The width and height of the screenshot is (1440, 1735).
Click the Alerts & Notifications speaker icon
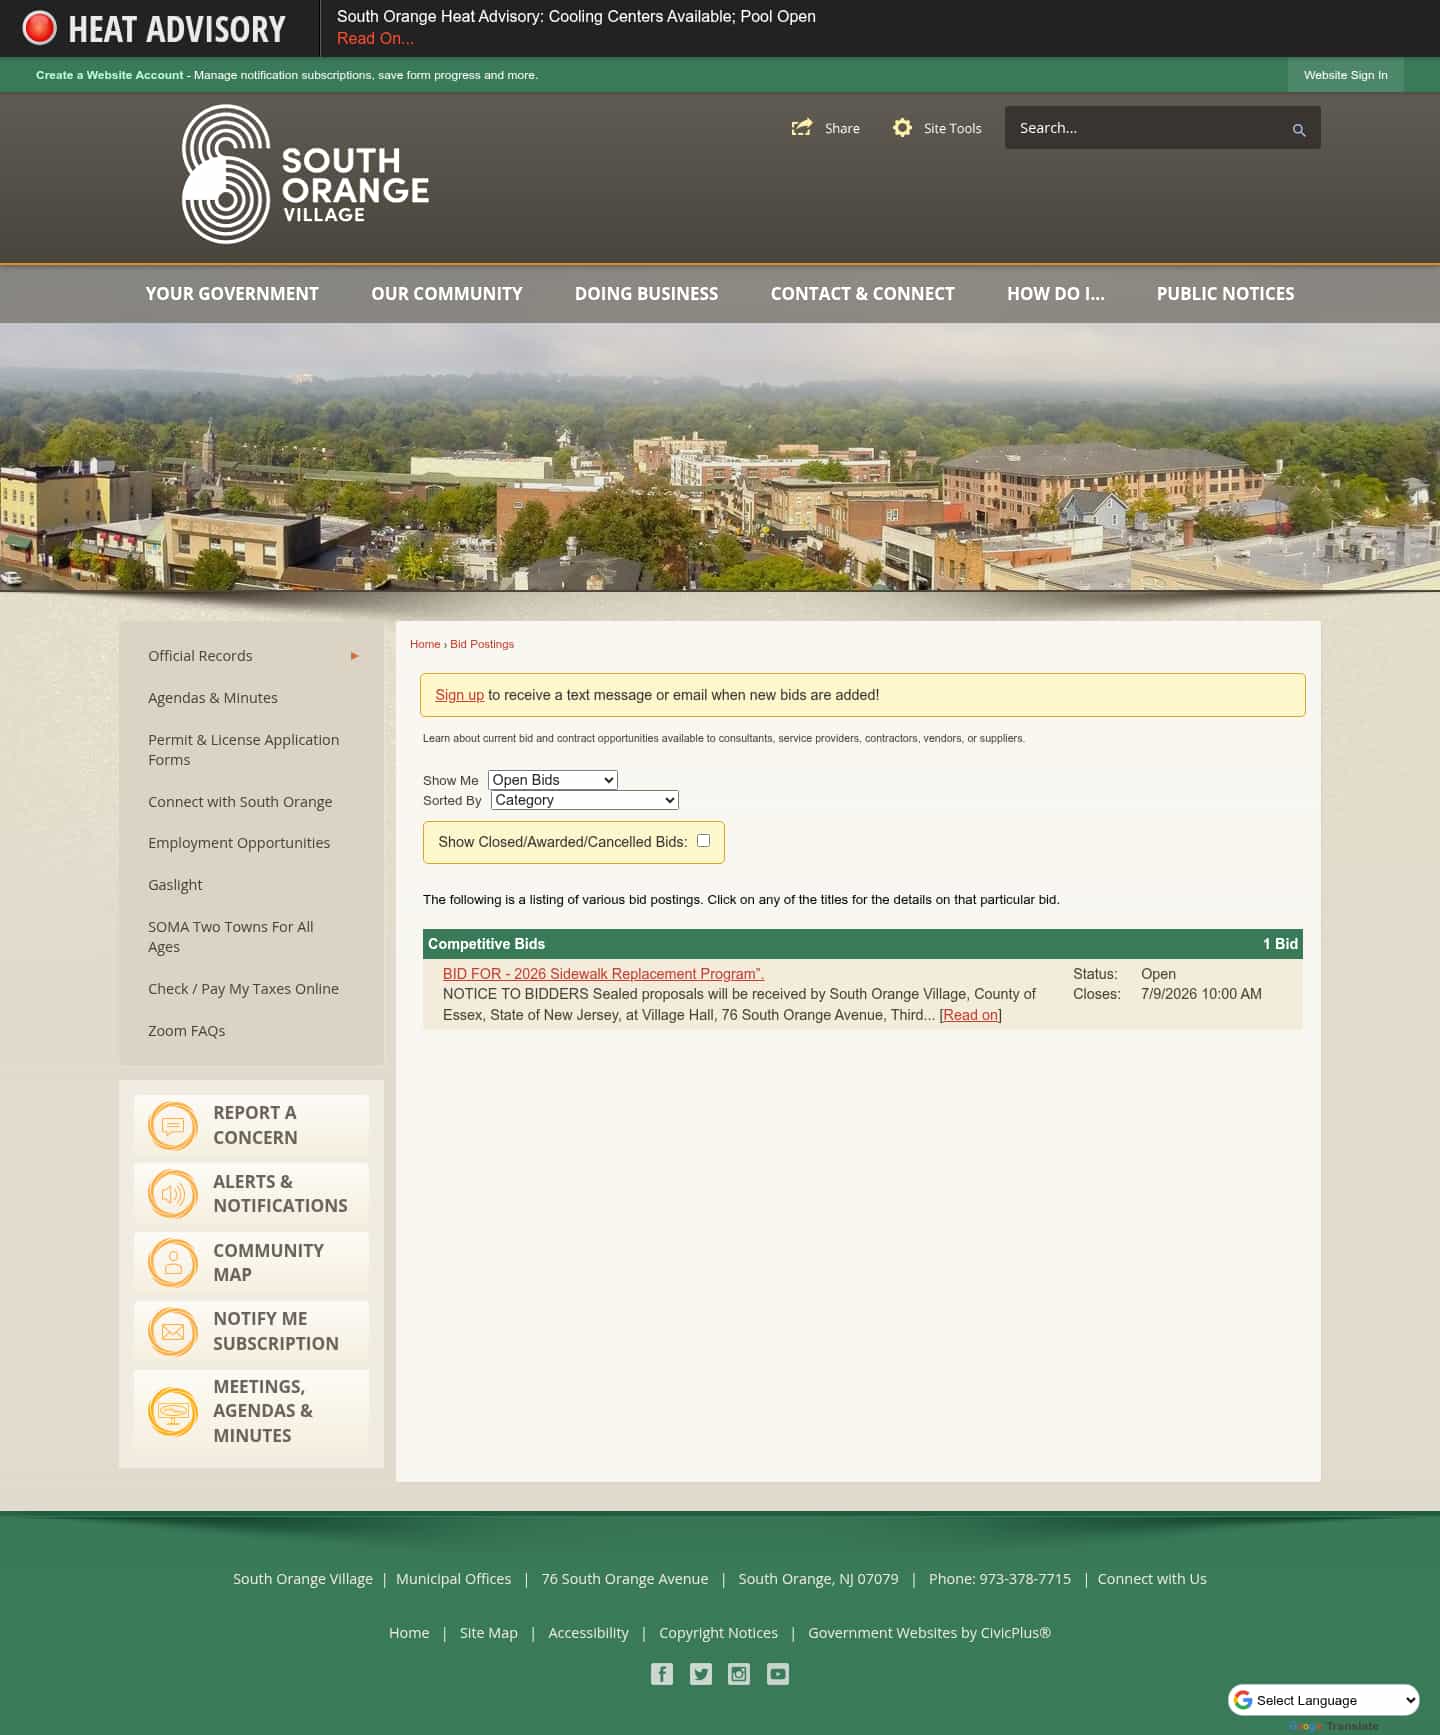[173, 1194]
